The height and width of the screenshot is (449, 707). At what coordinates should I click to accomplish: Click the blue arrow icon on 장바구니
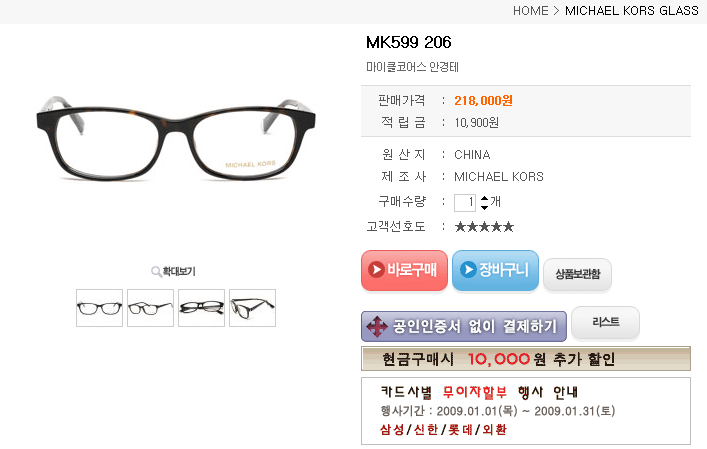tap(468, 269)
